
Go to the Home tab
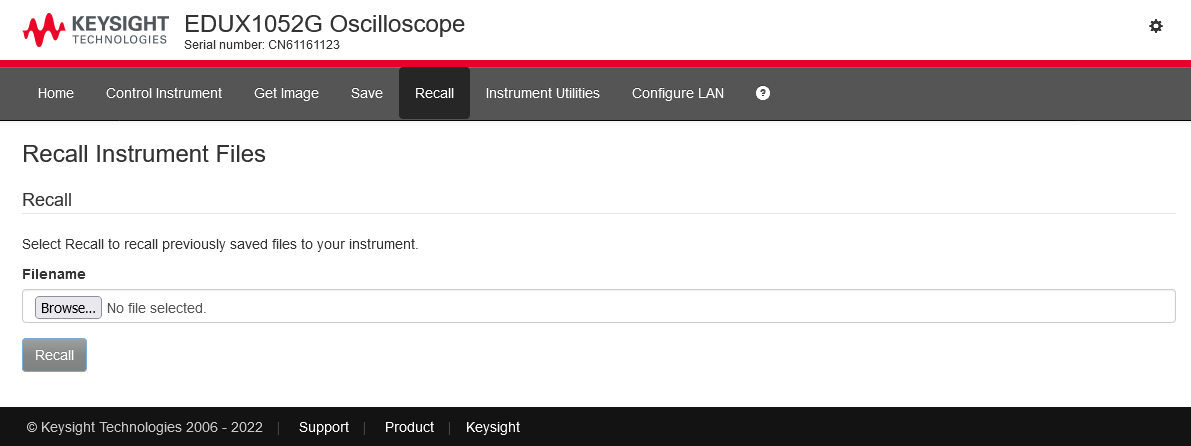[56, 93]
